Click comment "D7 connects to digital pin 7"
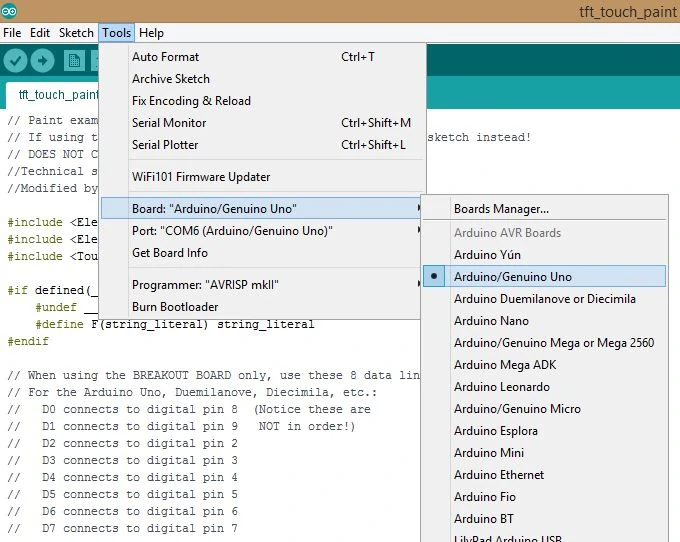680x542 pixels. click(140, 529)
